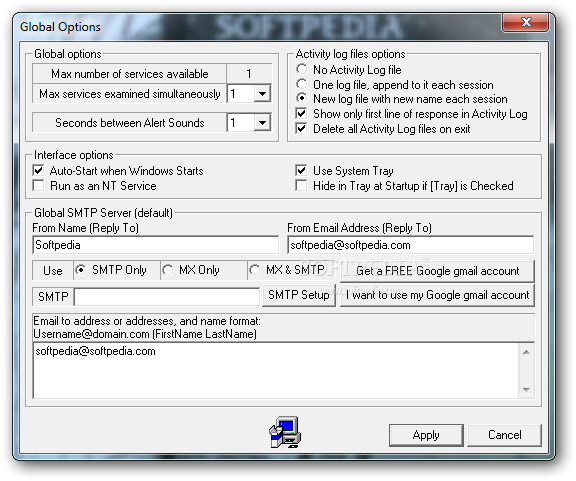
Task: Toggle Auto-Start when Windows Starts checkbox
Action: (x=38, y=170)
